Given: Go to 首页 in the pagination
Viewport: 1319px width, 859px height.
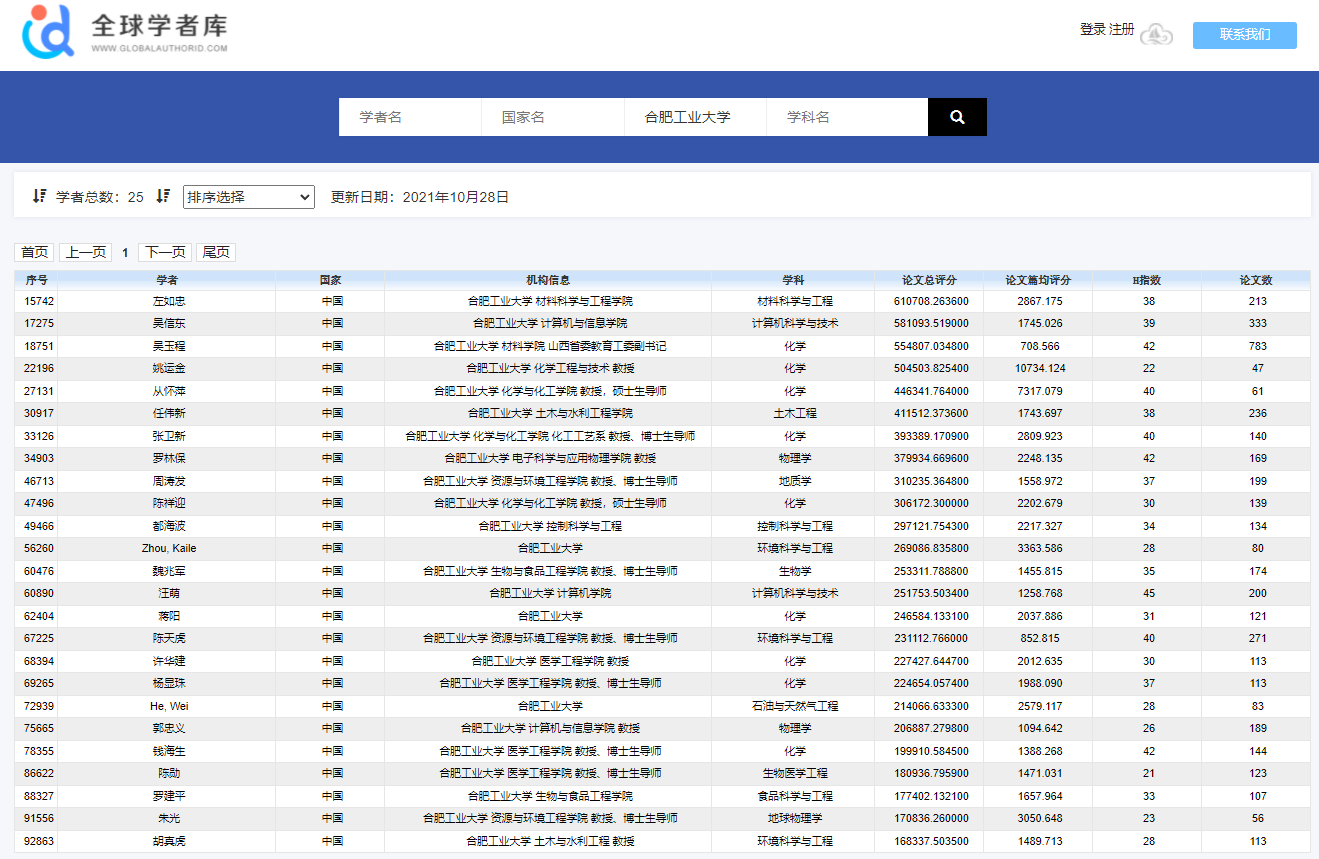Looking at the screenshot, I should (35, 252).
